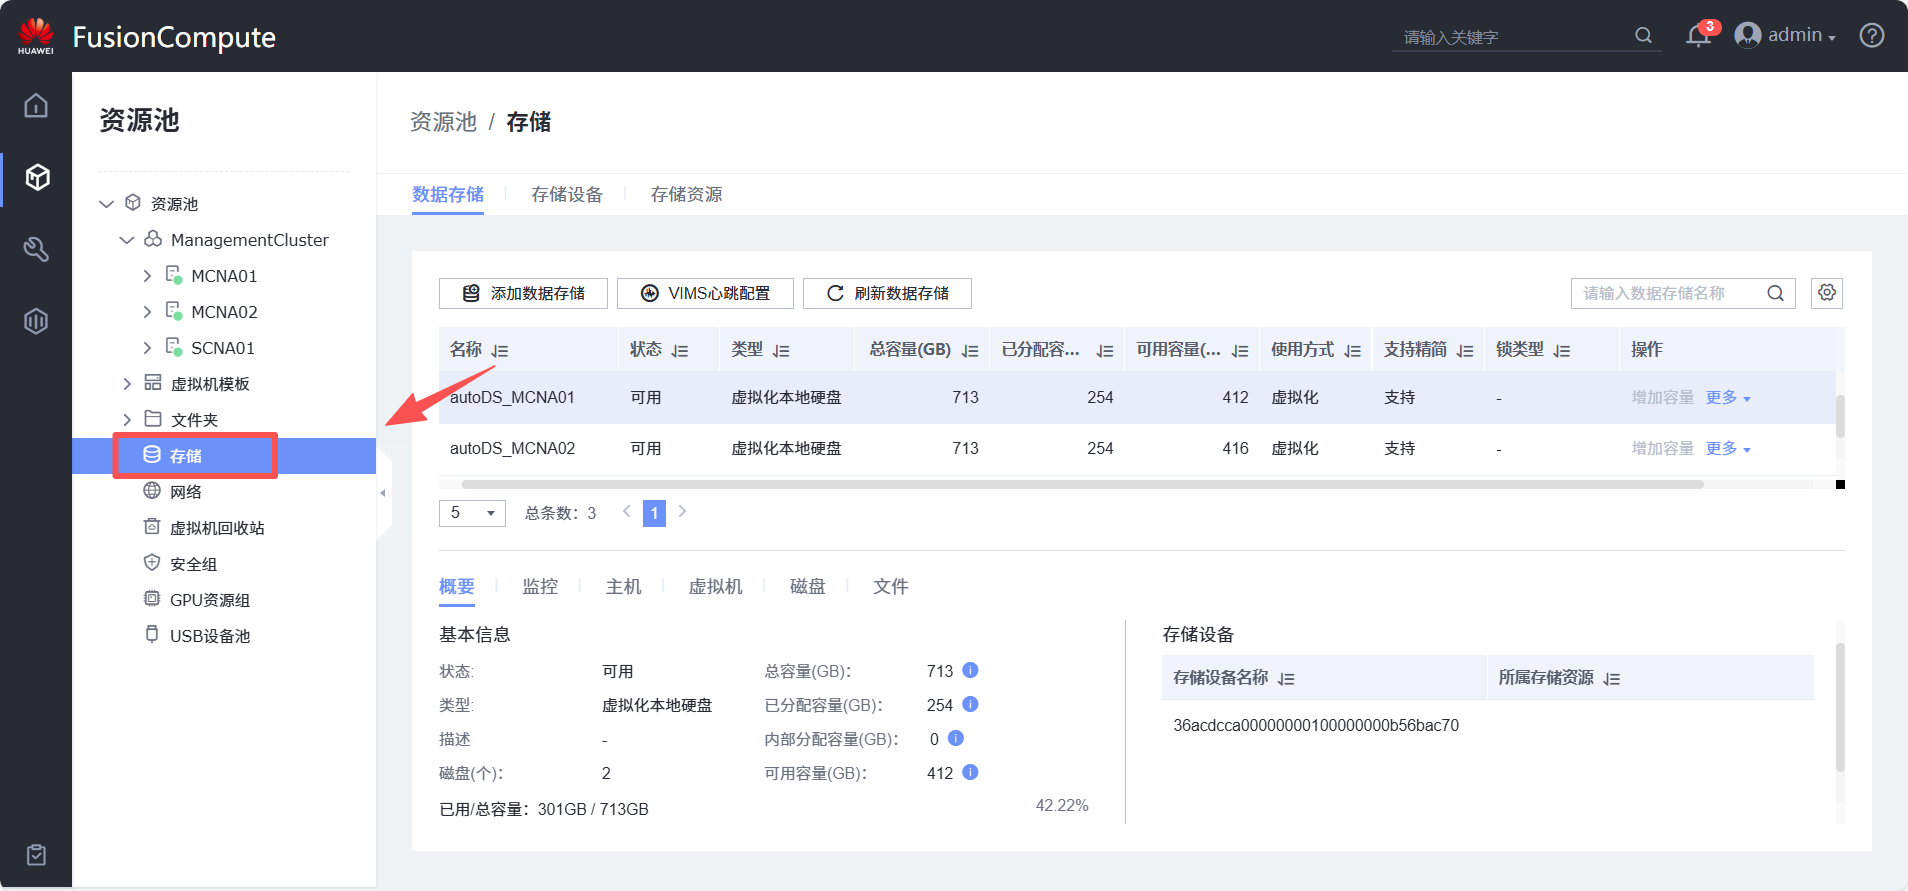Viewport: 1908px width, 891px height.
Task: Sort by 使用方式 column icon
Action: click(x=1353, y=351)
